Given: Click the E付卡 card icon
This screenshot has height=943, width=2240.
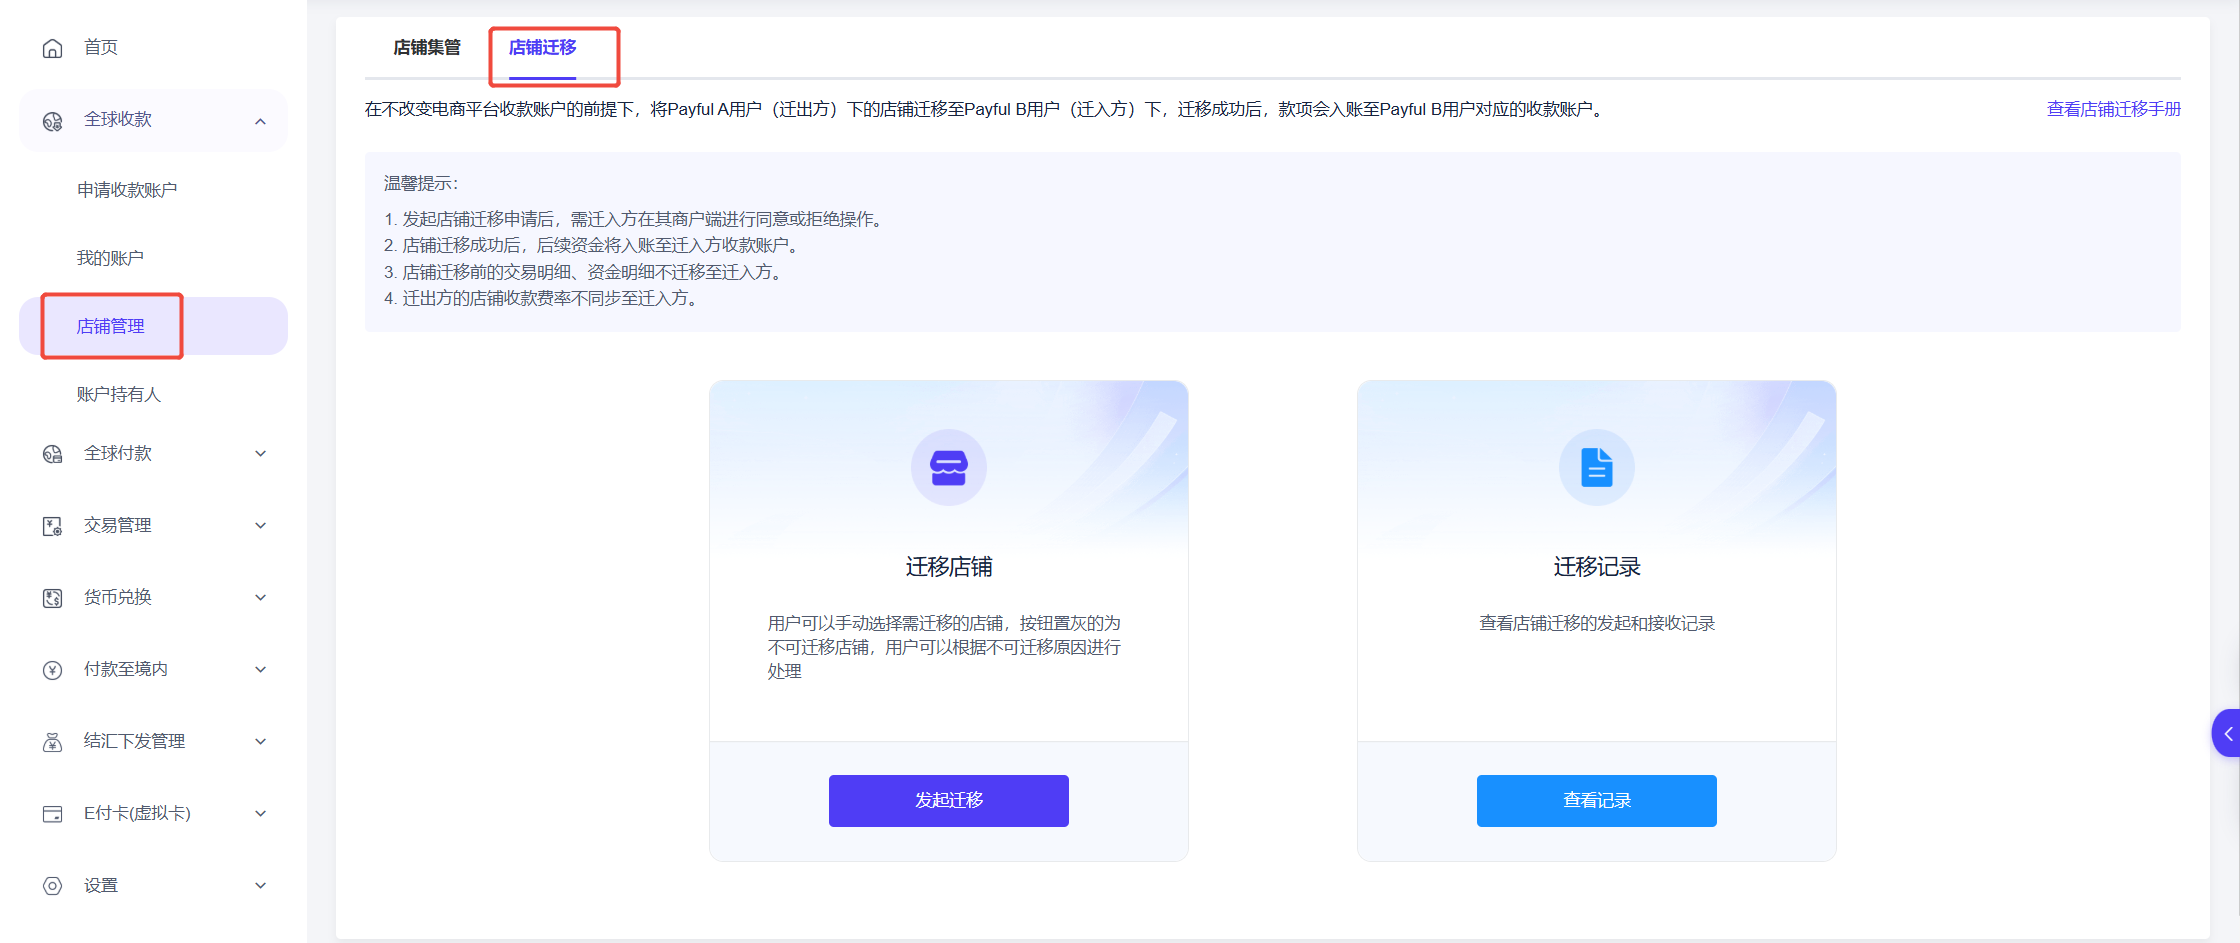Looking at the screenshot, I should [53, 814].
